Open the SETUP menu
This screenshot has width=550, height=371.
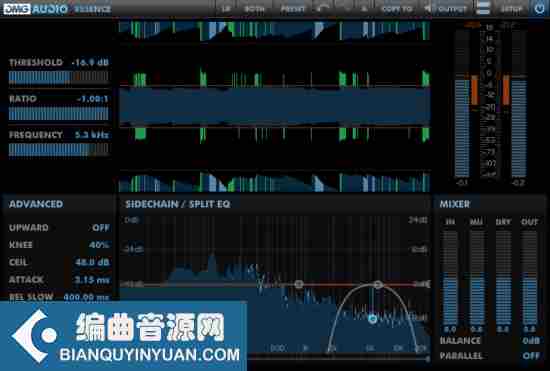coord(511,9)
